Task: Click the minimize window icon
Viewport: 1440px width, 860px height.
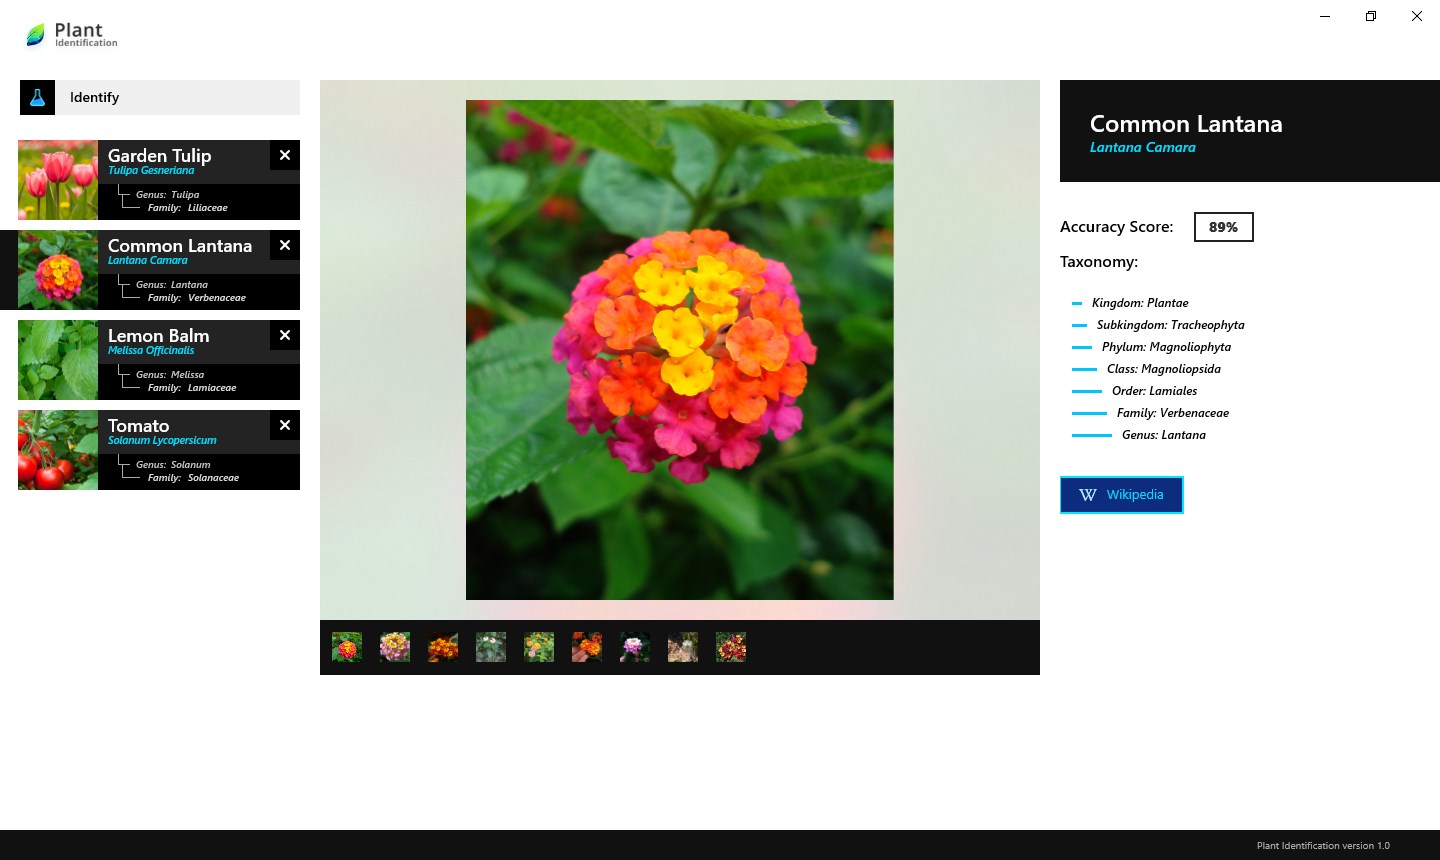Action: tap(1324, 16)
